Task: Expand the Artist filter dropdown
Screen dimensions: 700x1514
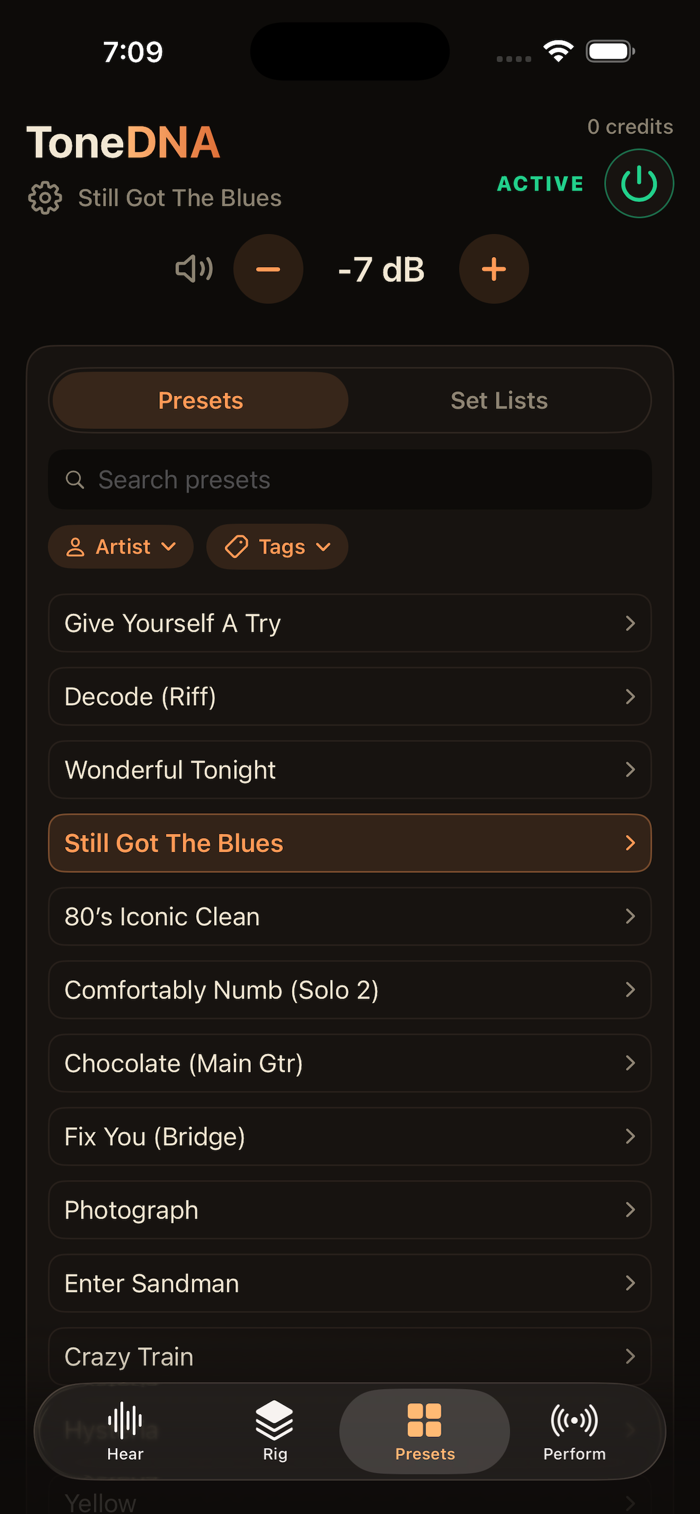Action: tap(121, 547)
